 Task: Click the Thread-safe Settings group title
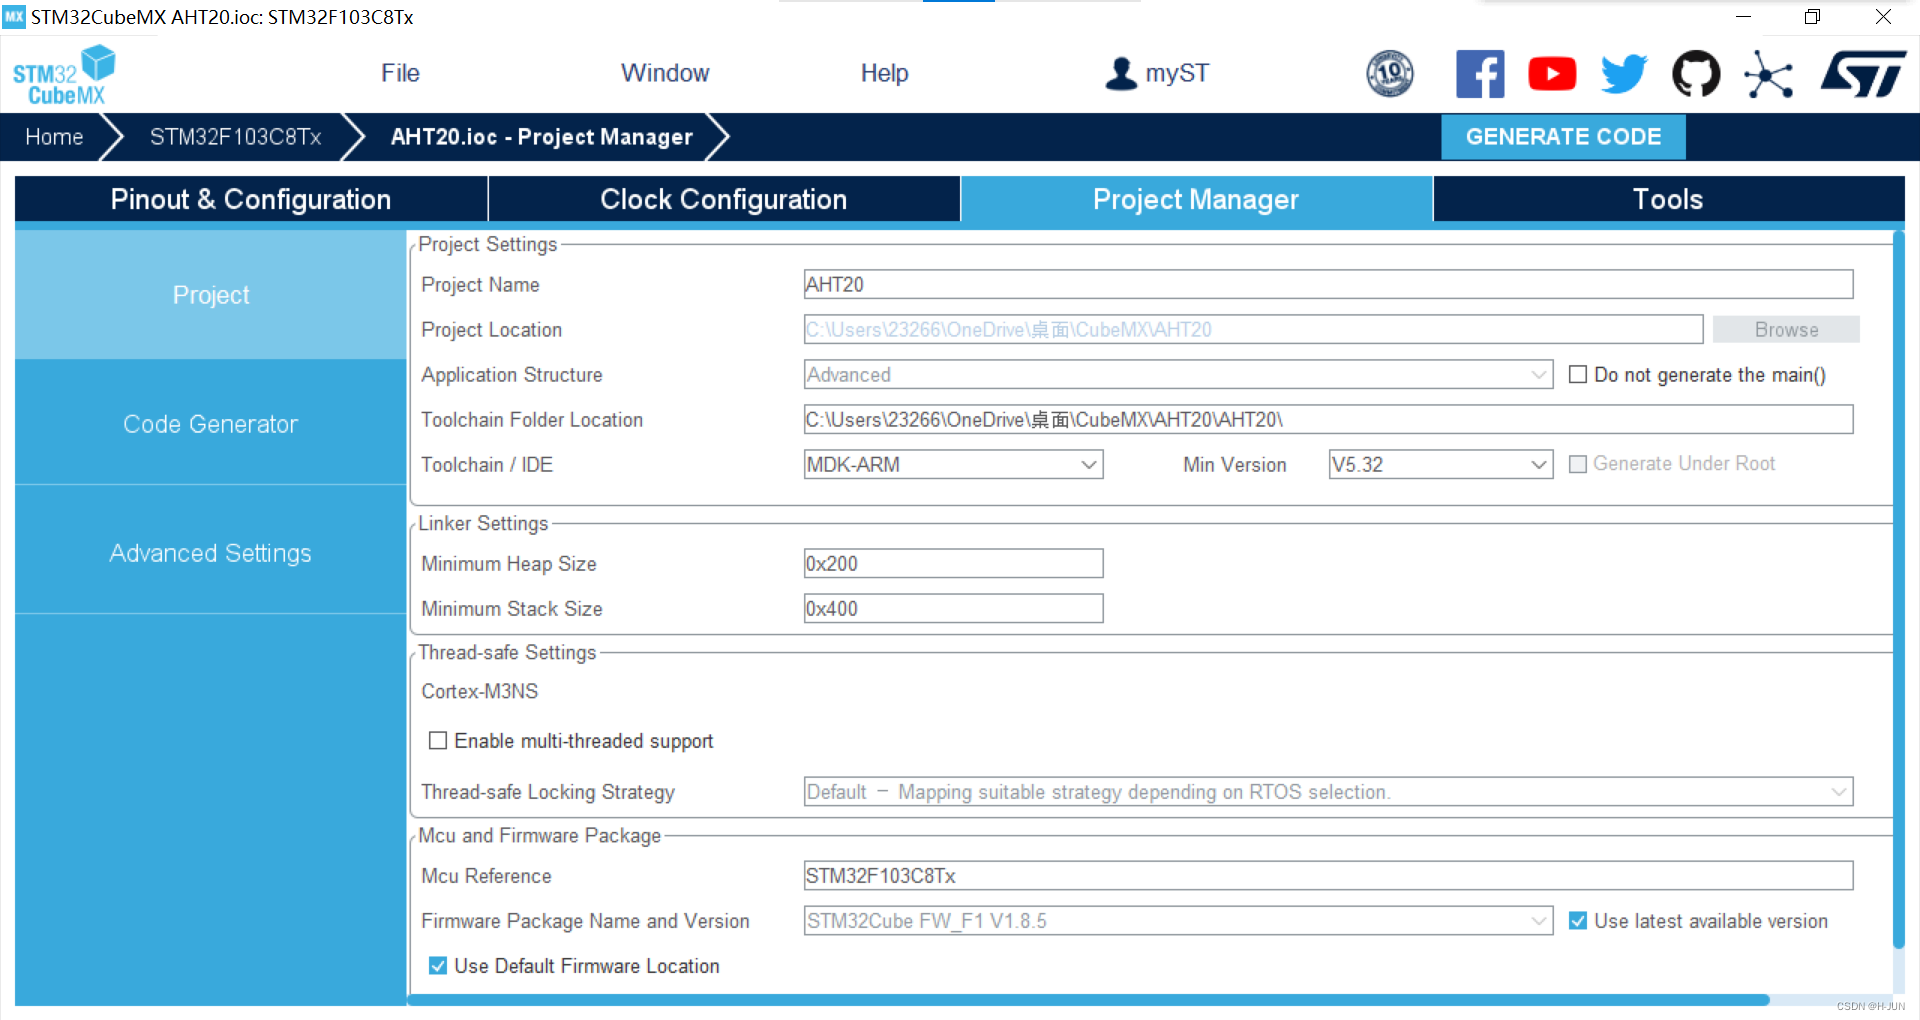[x=507, y=653]
